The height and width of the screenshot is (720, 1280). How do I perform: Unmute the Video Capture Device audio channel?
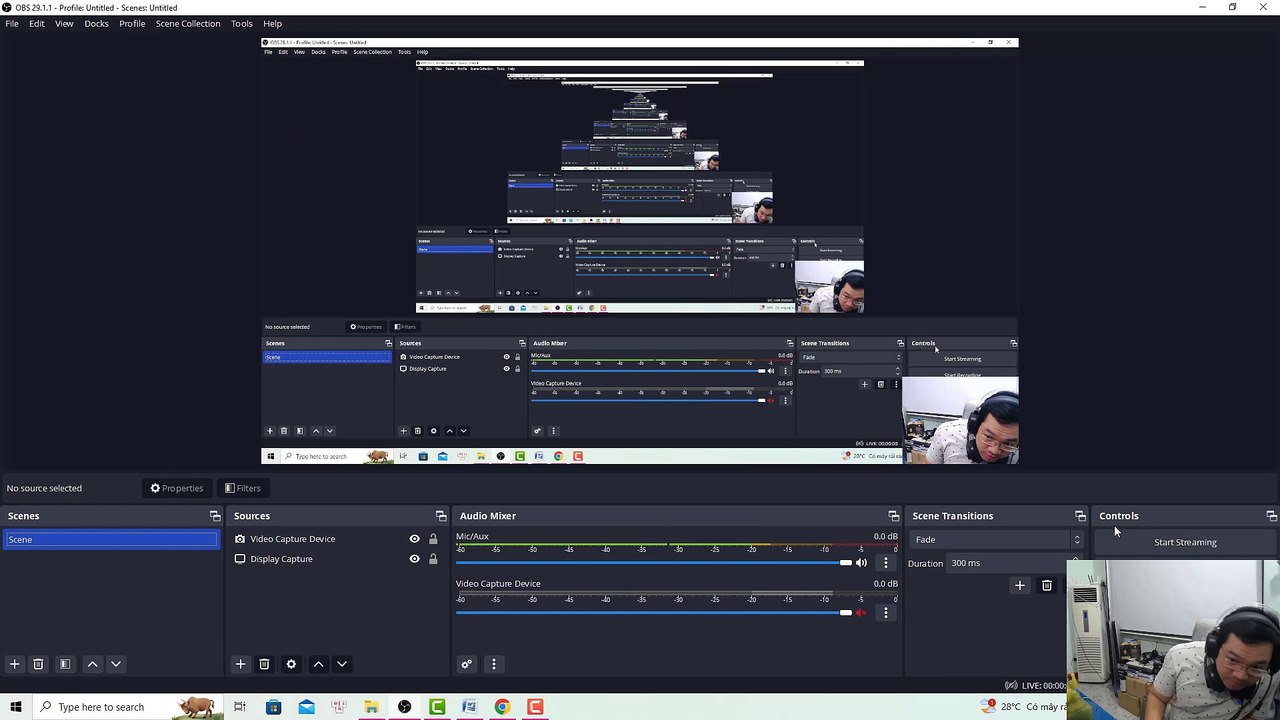pyautogui.click(x=861, y=613)
